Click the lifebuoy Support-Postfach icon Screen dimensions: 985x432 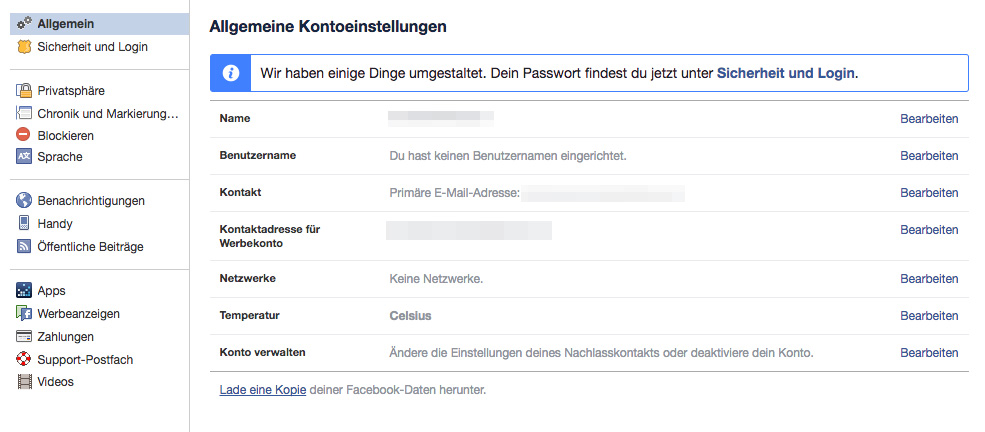tap(25, 359)
